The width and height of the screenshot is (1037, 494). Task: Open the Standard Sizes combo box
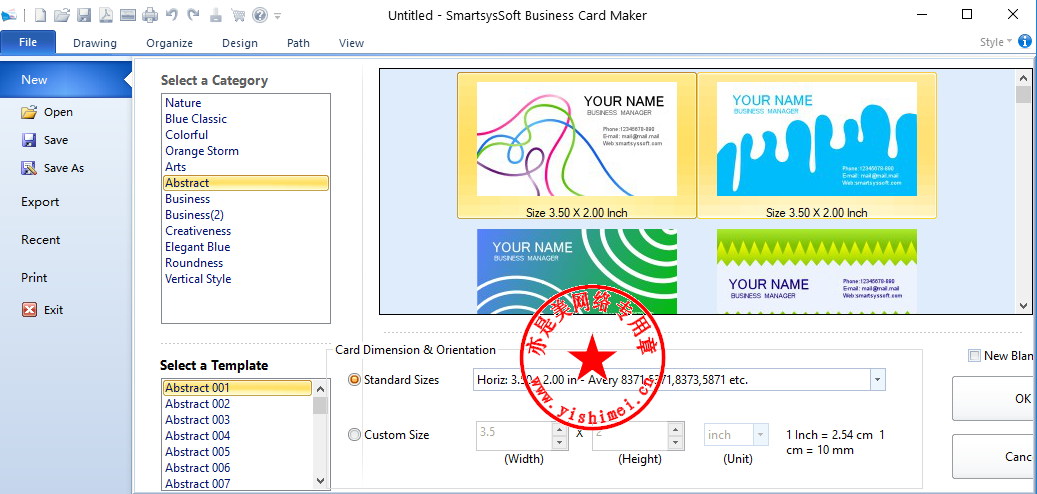coord(877,380)
